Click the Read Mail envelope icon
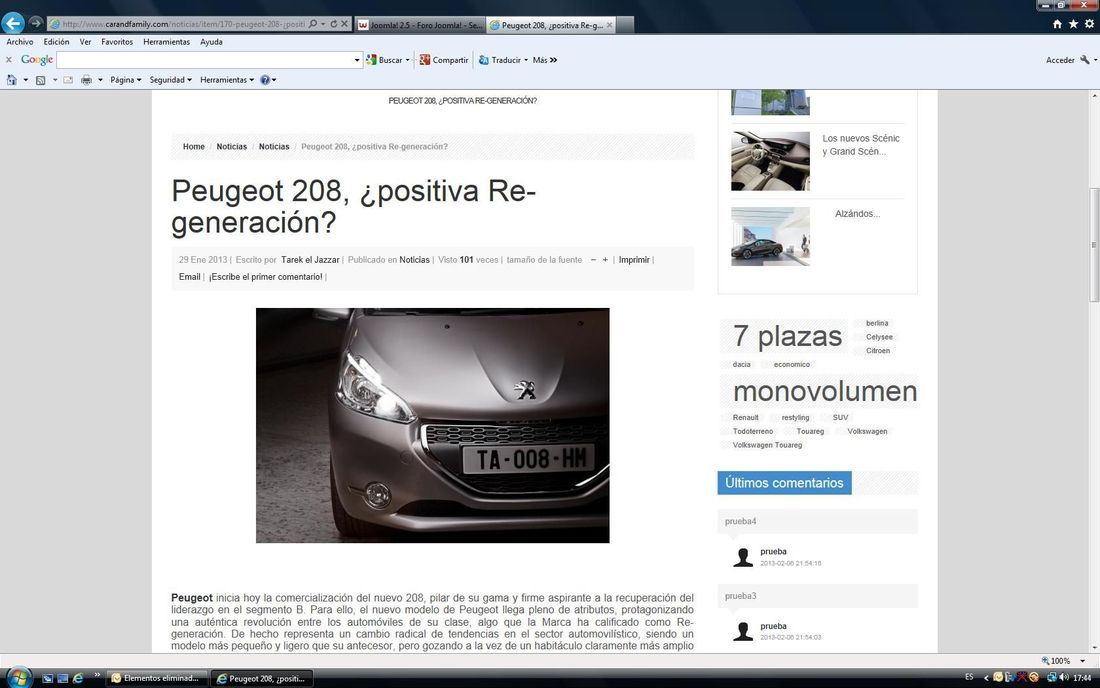This screenshot has width=1100, height=688. tap(68, 80)
